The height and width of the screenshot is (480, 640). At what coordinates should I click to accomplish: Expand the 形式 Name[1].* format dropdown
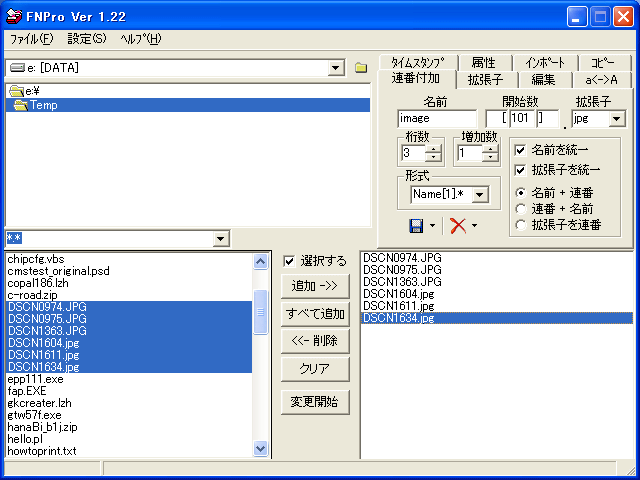[x=480, y=195]
